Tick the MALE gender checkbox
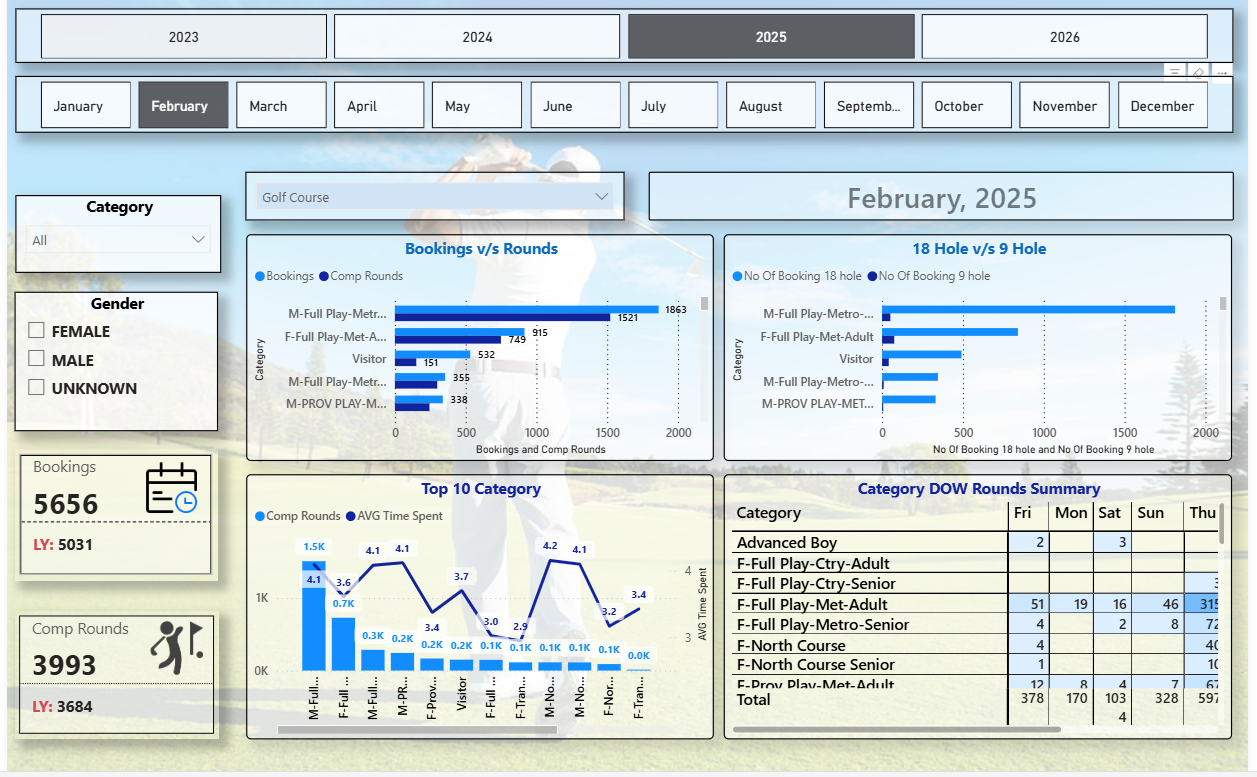 click(x=37, y=359)
